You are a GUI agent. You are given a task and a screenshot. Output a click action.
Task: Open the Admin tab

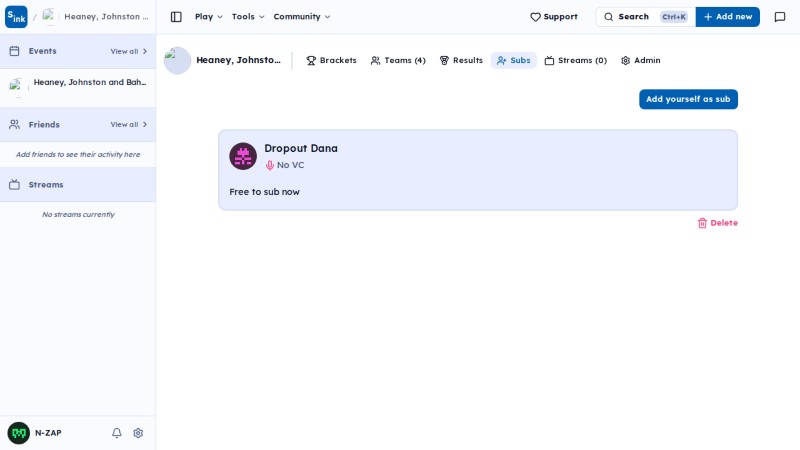click(641, 60)
